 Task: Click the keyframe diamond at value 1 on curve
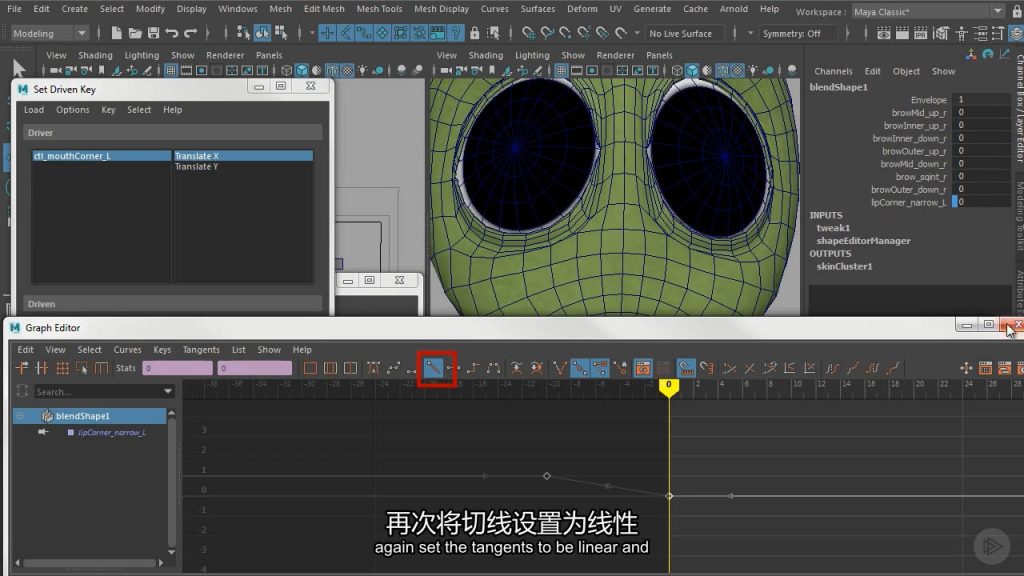click(547, 476)
